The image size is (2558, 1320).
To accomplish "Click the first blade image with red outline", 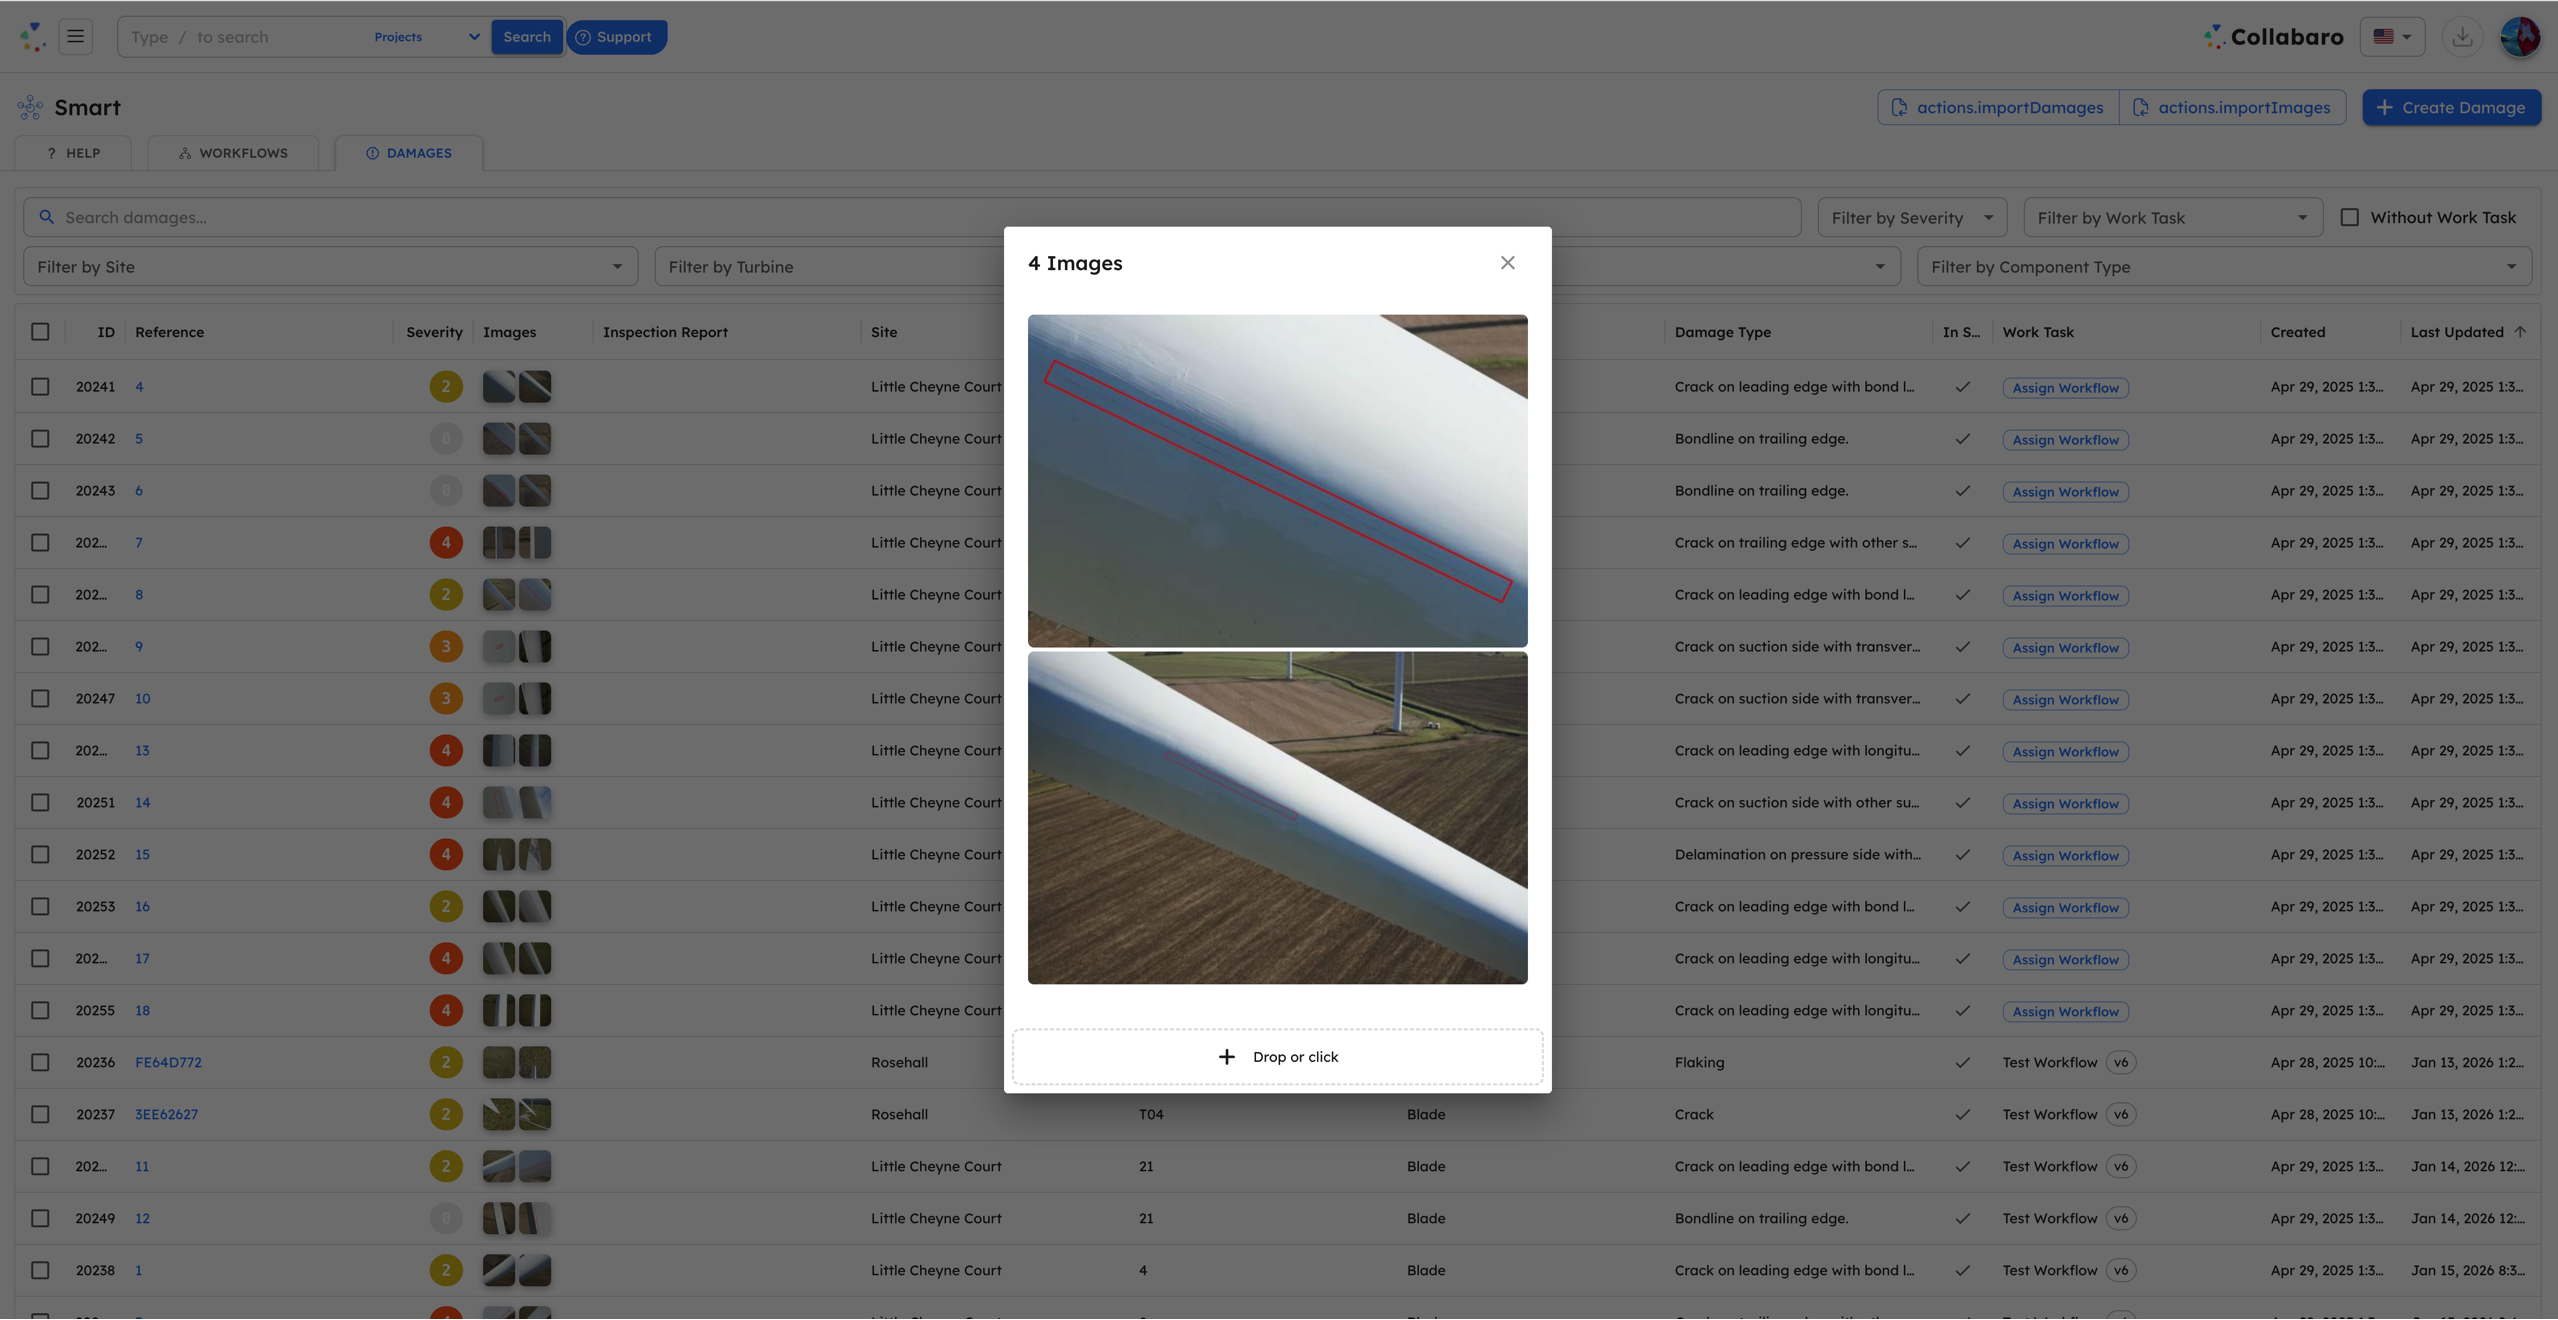I will click(x=1277, y=480).
